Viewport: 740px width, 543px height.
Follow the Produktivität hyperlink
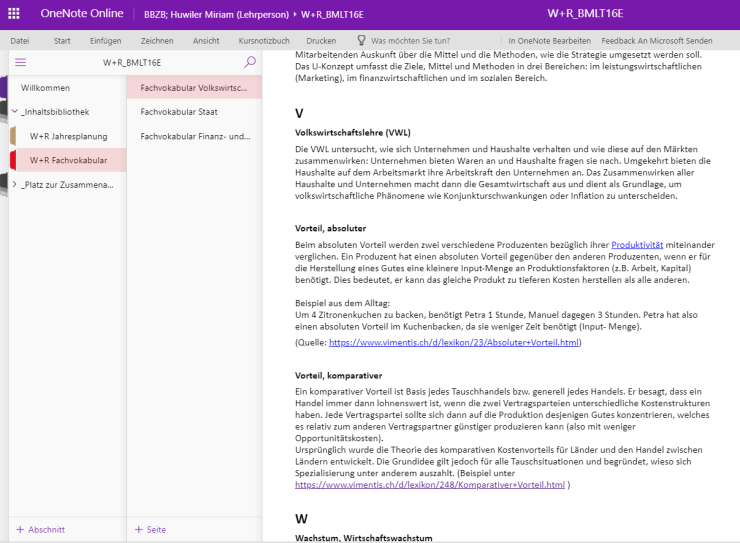[637, 245]
